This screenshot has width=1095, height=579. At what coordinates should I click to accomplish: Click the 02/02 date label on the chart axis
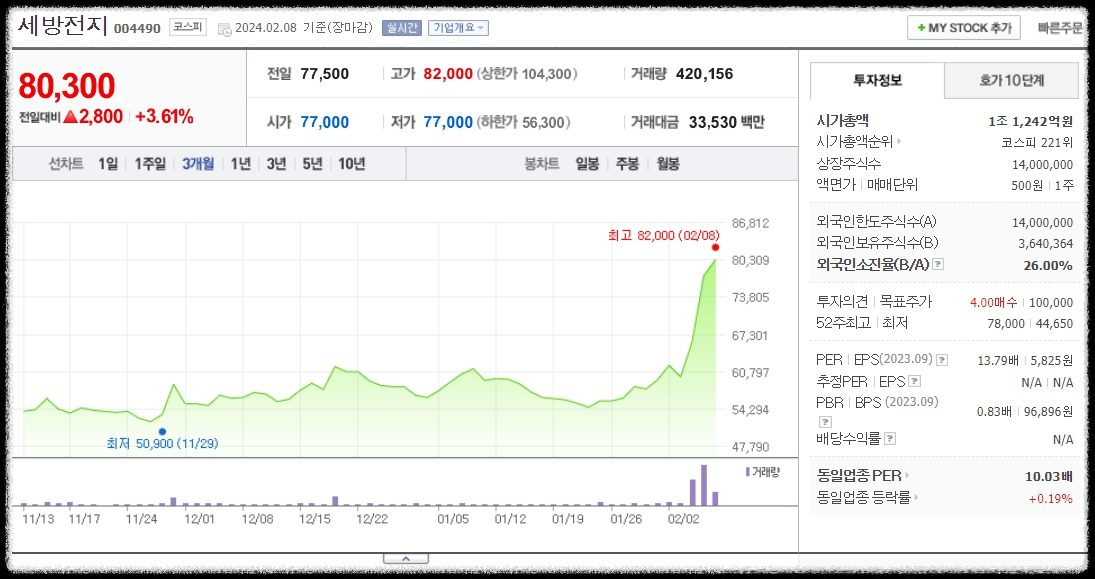point(684,520)
